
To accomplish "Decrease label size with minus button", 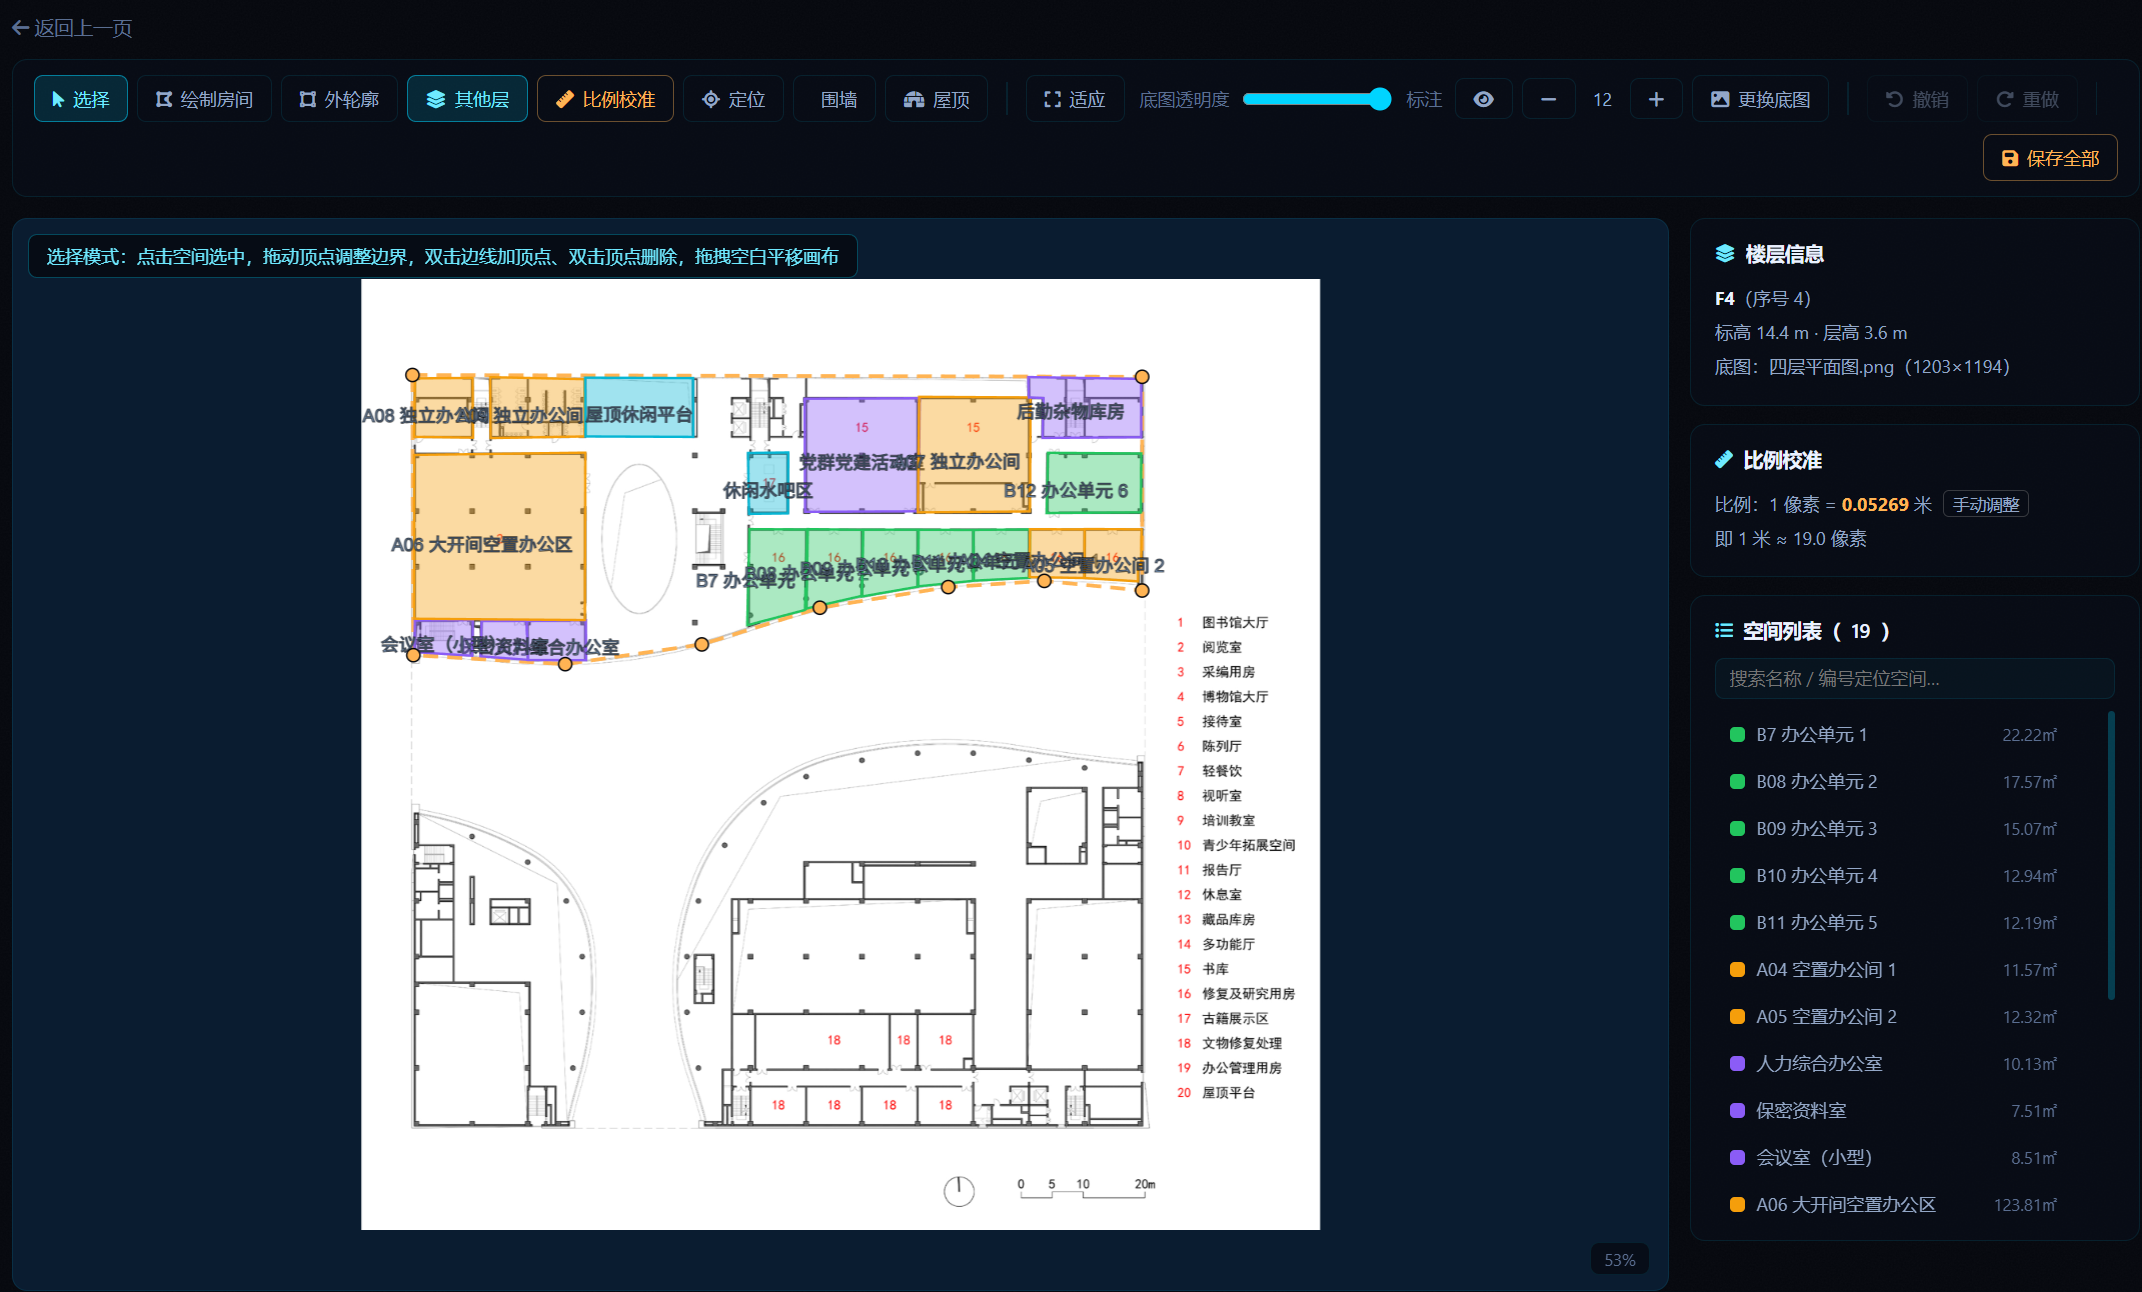I will 1549,99.
